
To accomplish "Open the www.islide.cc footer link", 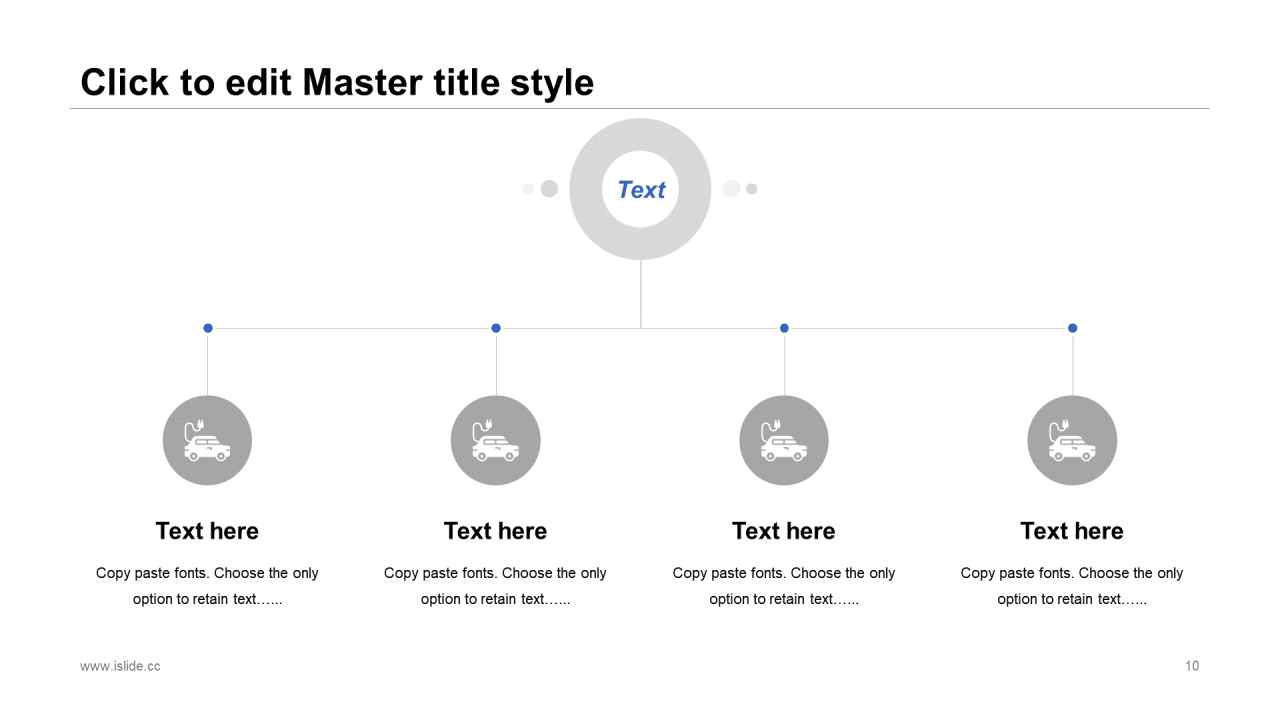I will pos(120,666).
